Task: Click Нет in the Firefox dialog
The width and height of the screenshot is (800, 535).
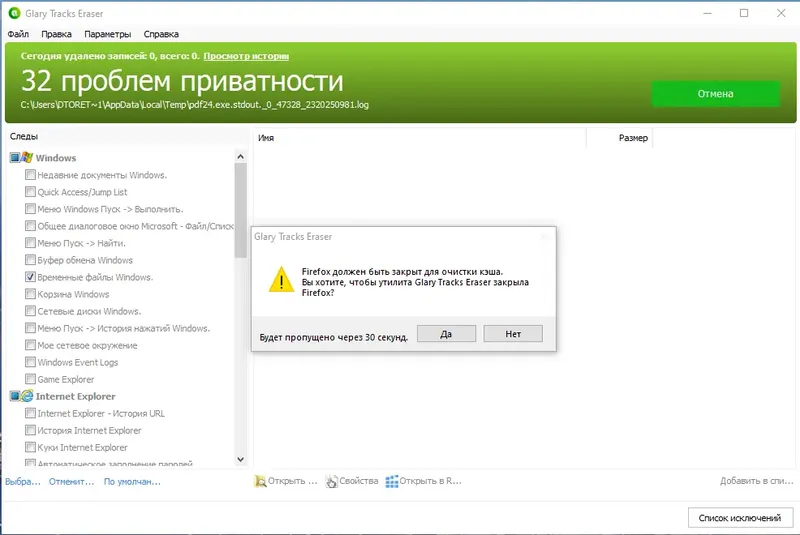Action: [x=513, y=334]
